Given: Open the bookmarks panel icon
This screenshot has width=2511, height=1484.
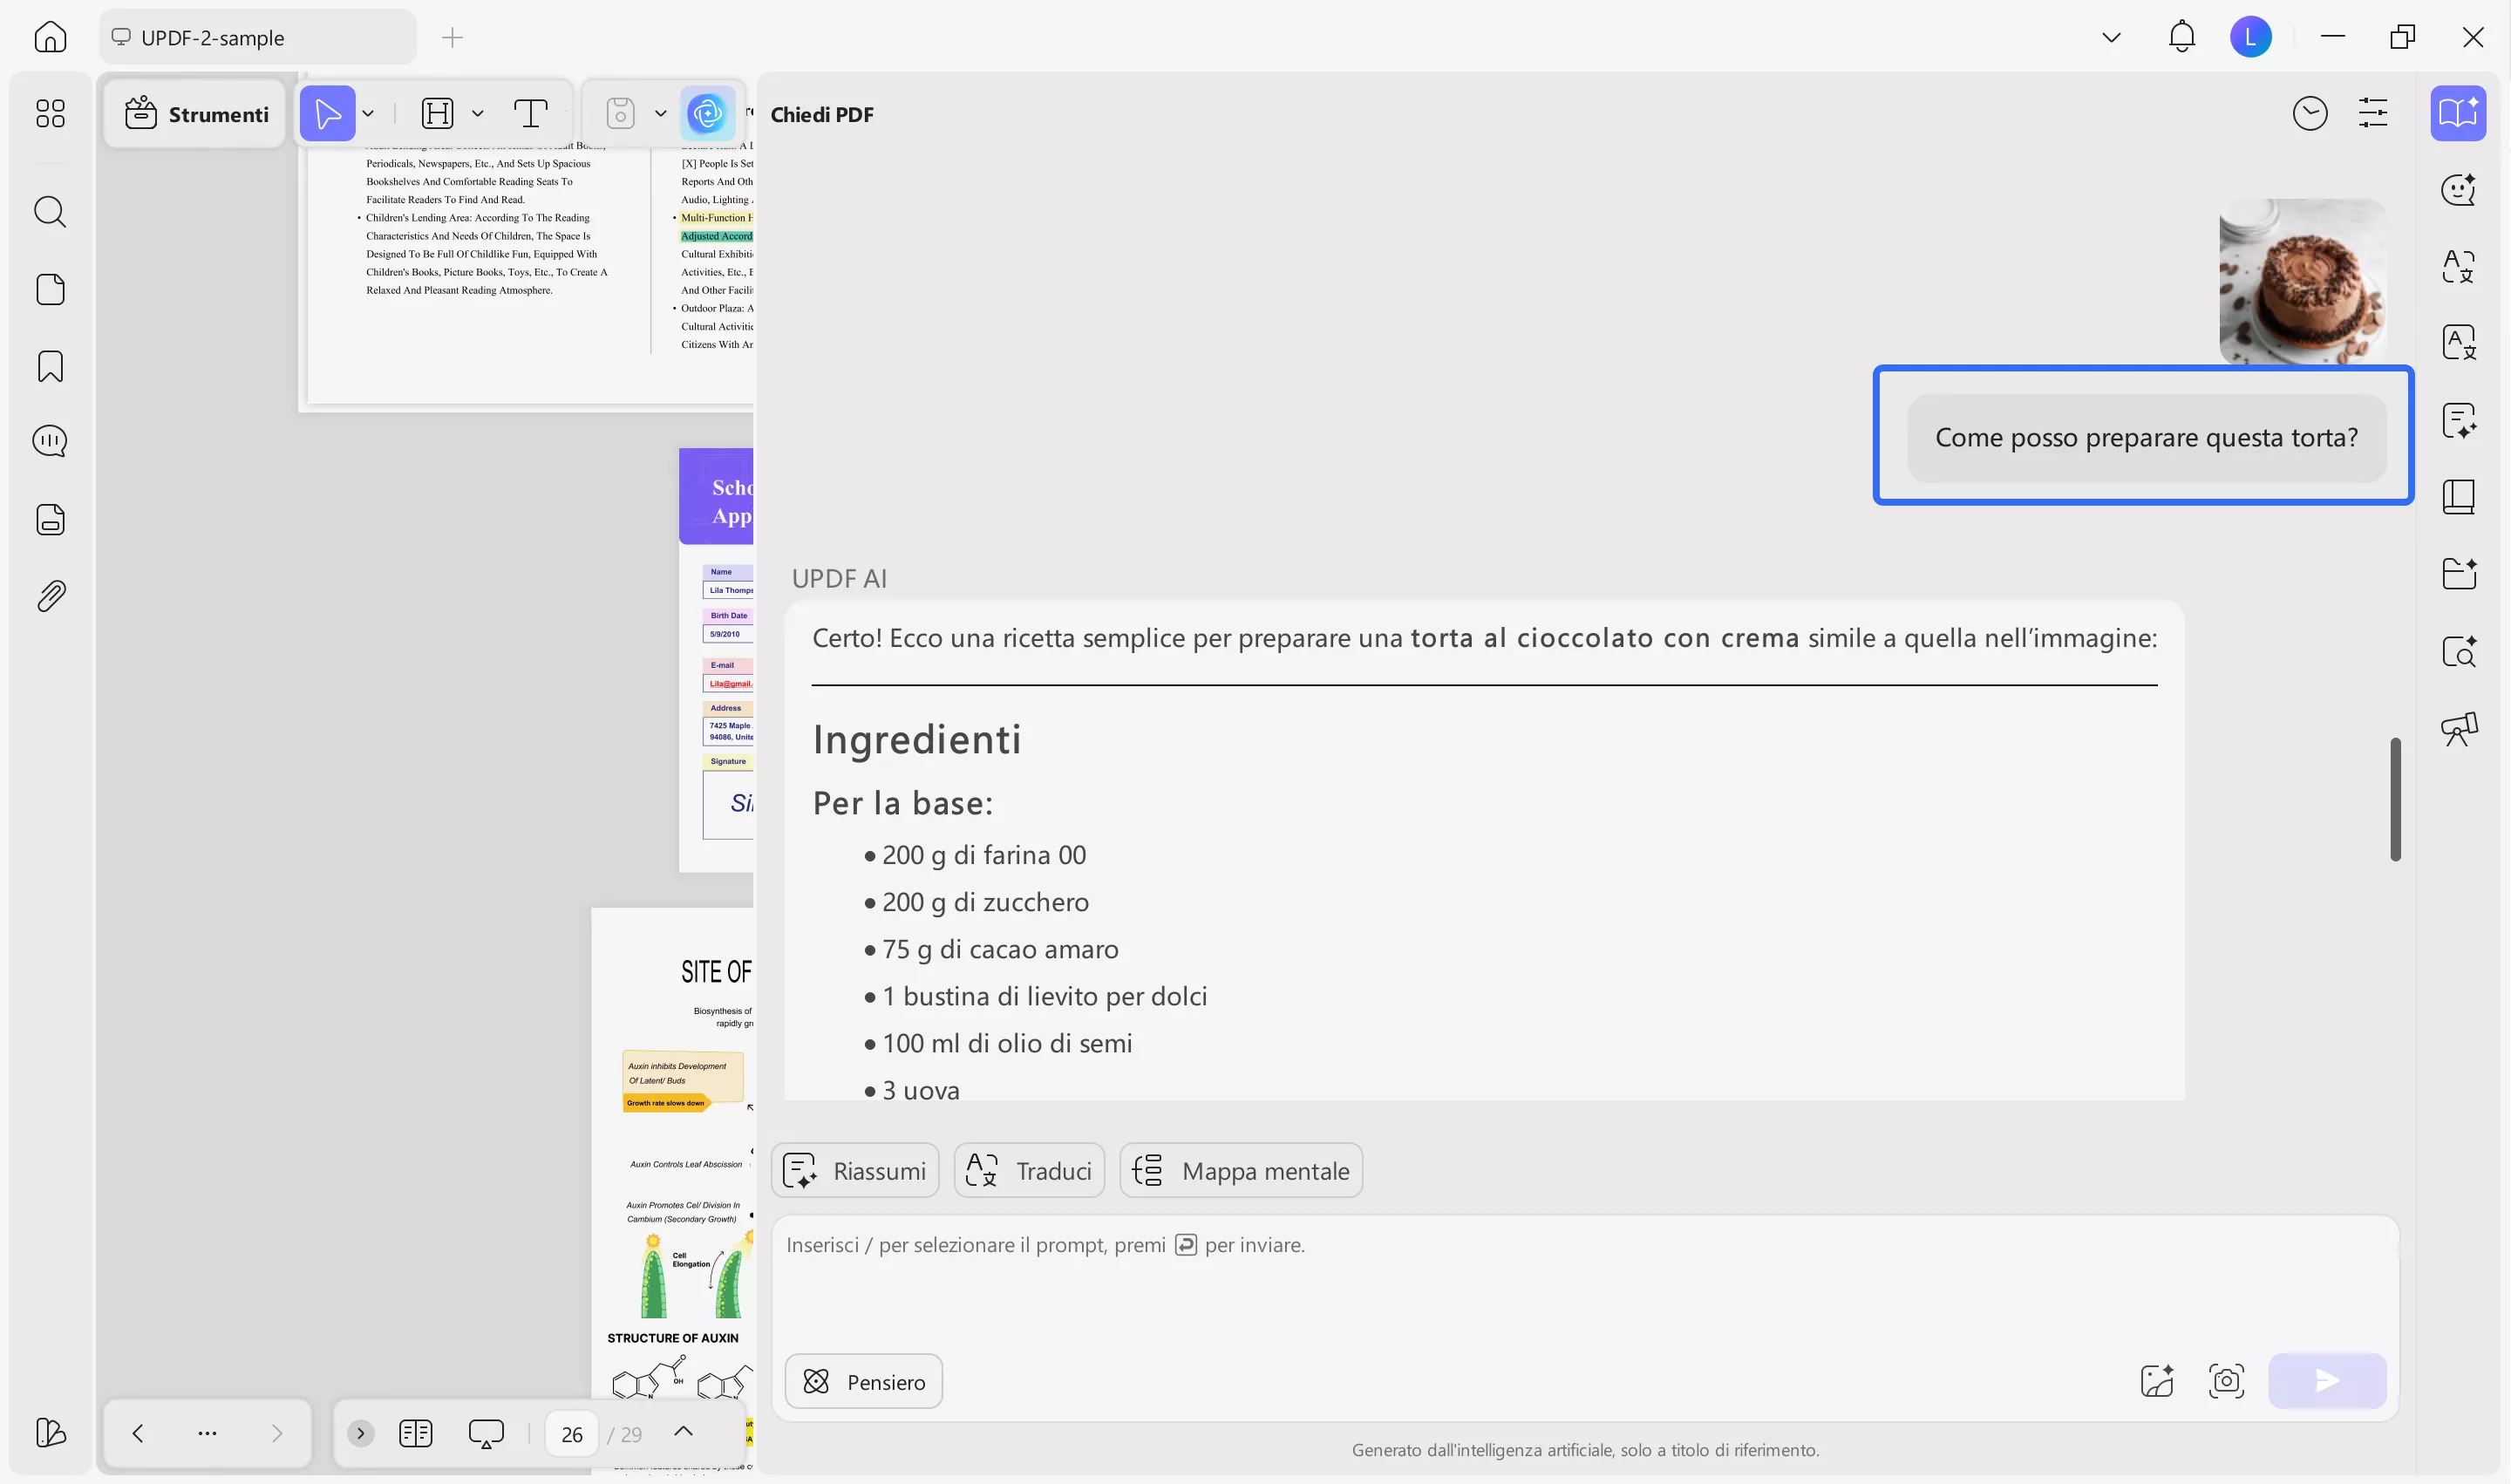Looking at the screenshot, I should click(x=50, y=366).
